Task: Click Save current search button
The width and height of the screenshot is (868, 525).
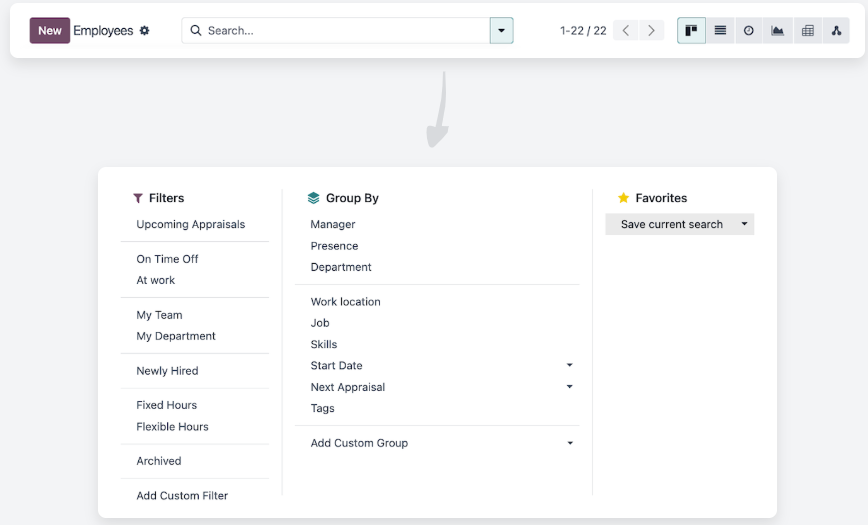Action: click(671, 225)
